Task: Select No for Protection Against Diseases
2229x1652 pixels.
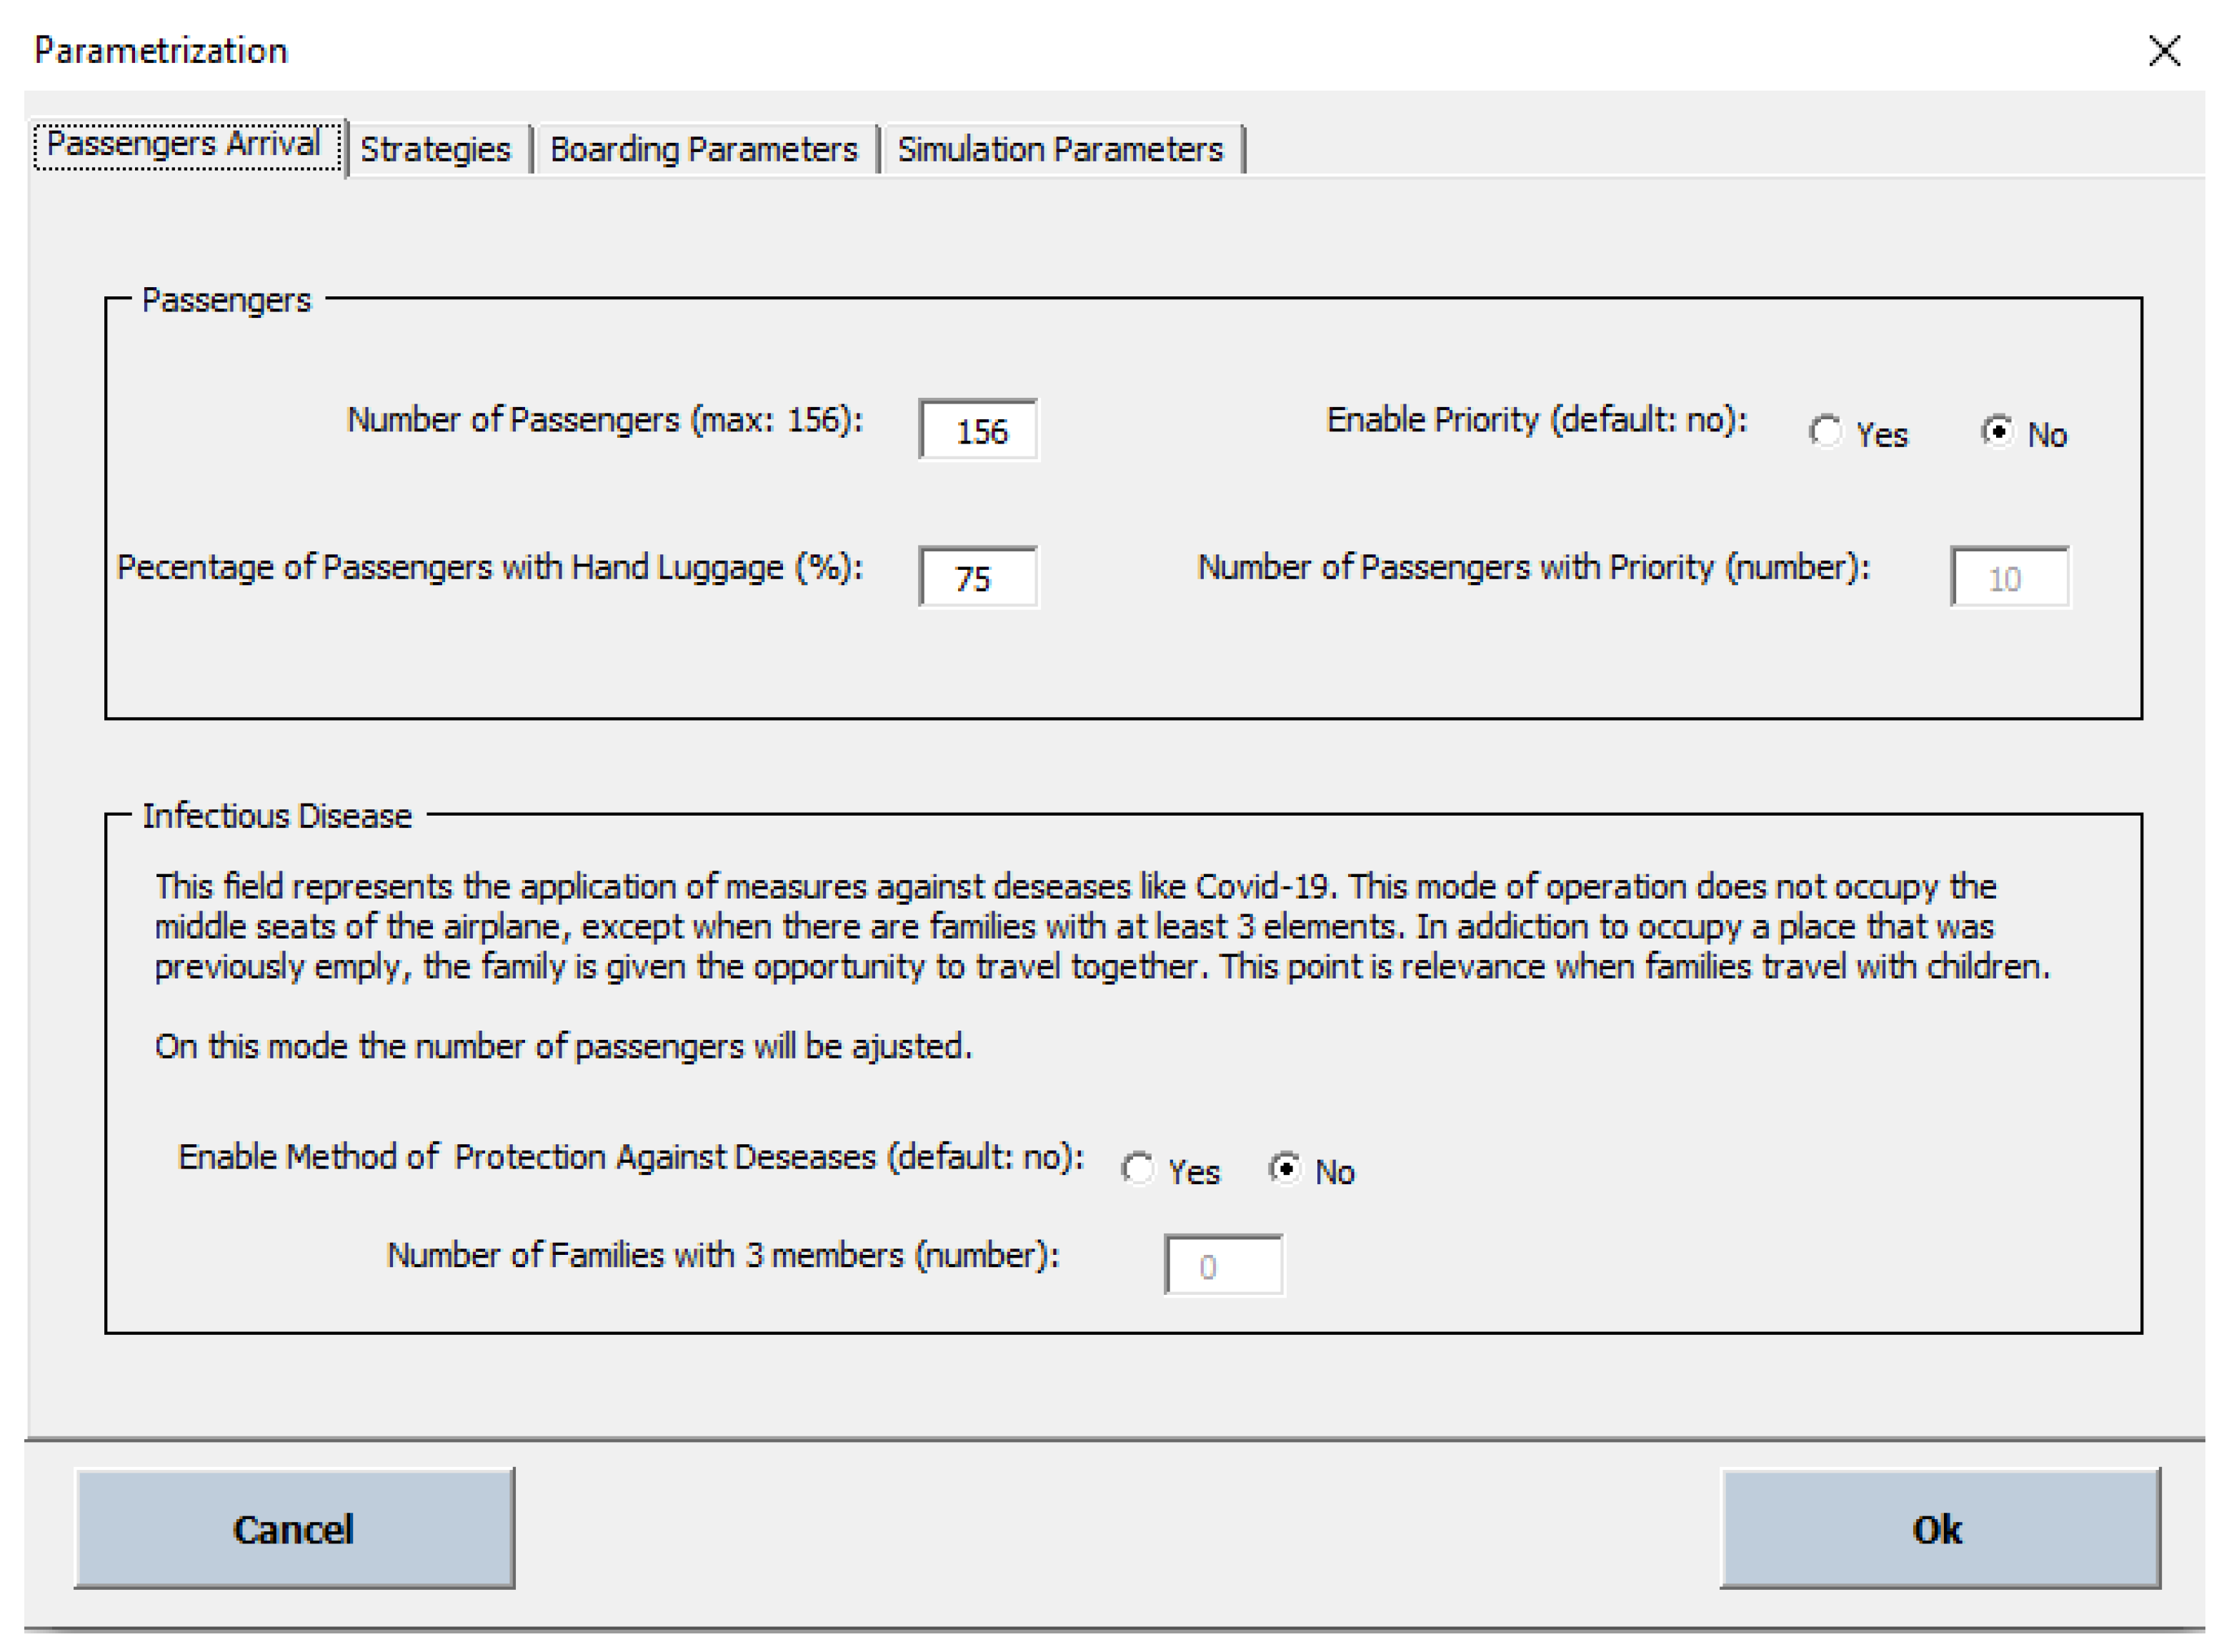Action: pos(1284,1168)
